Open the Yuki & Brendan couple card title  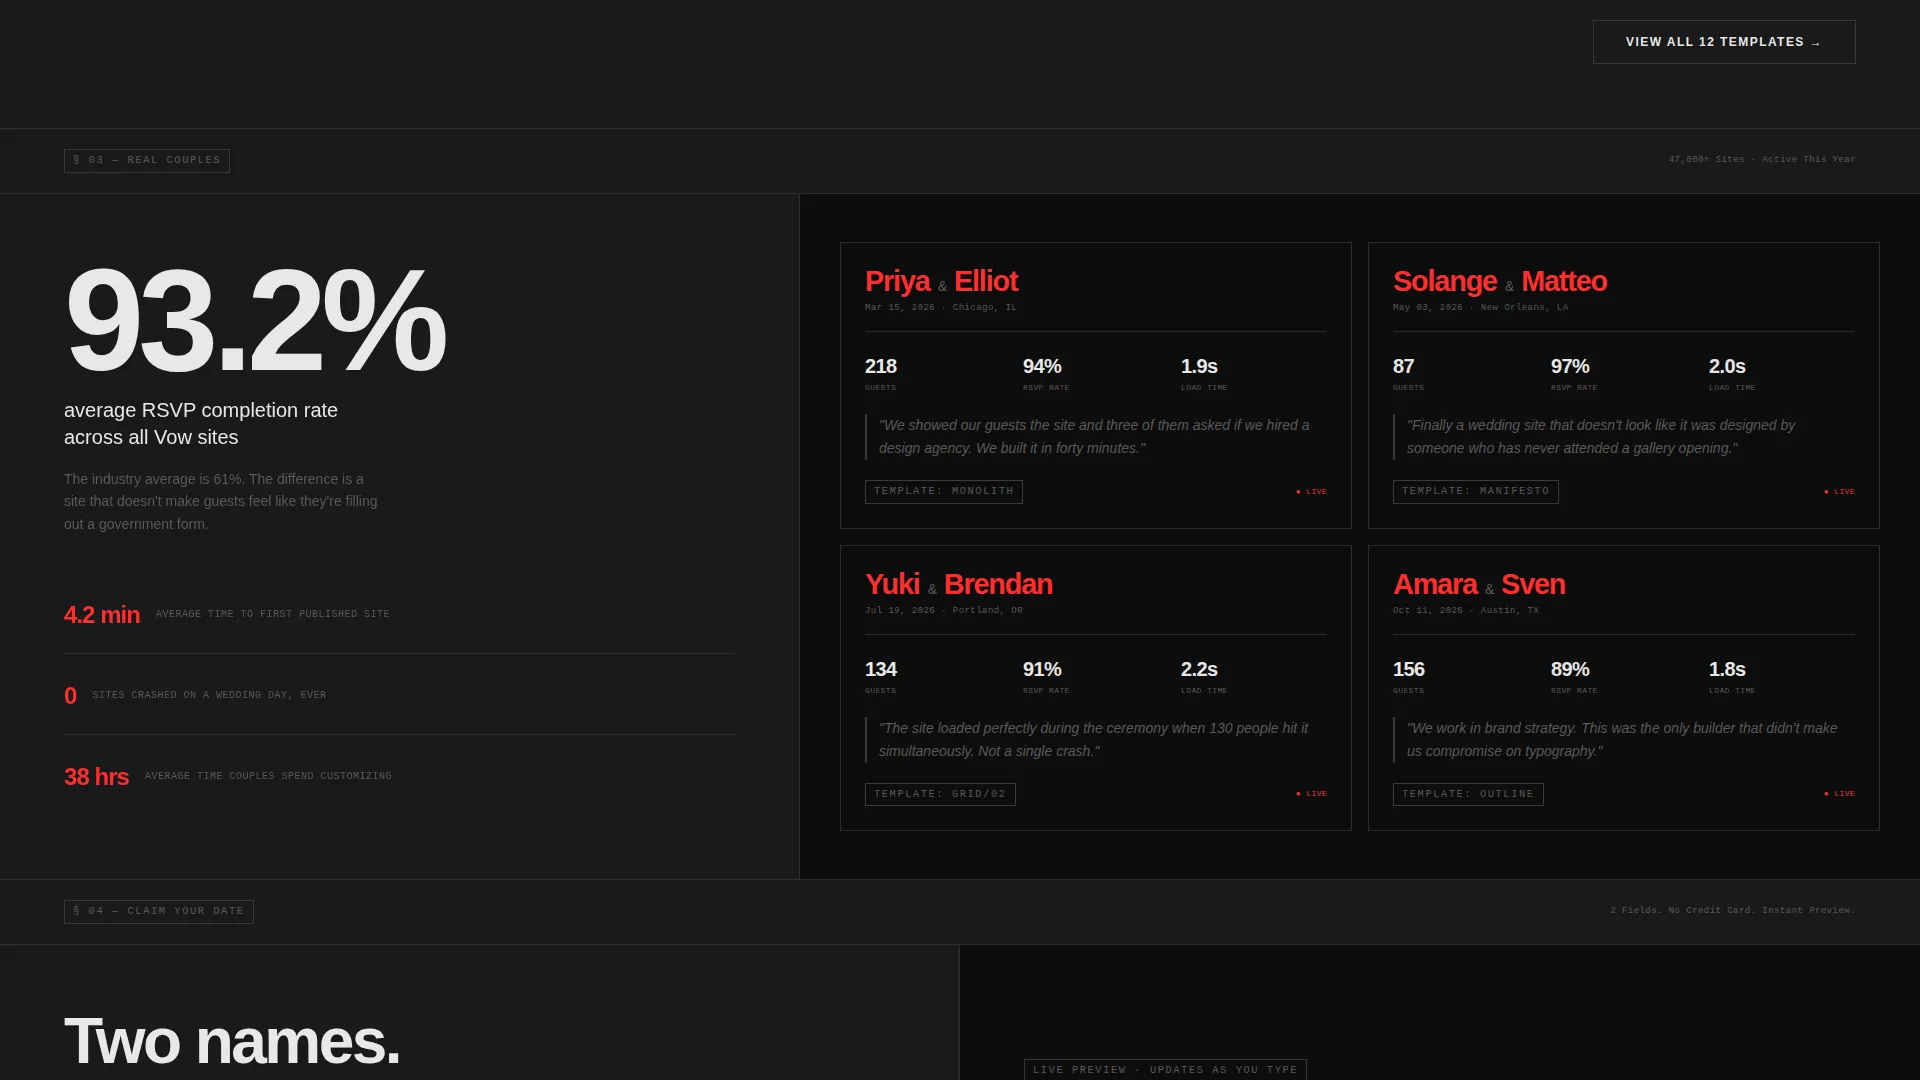pyautogui.click(x=958, y=584)
